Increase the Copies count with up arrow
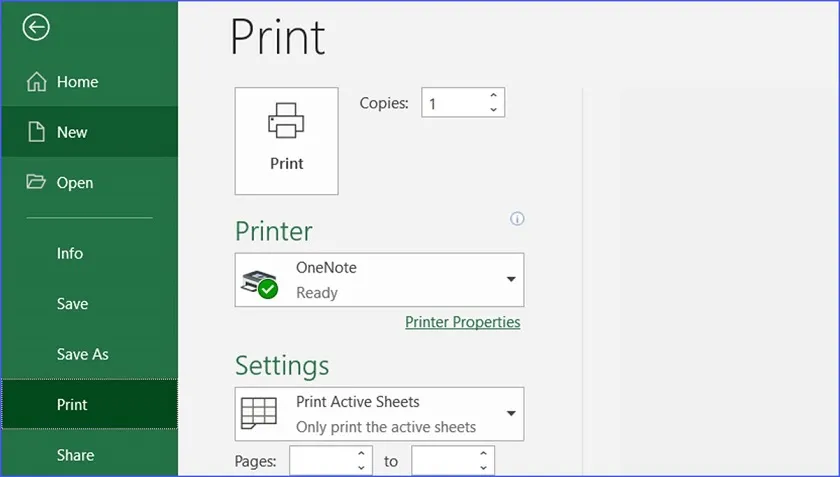Image resolution: width=840 pixels, height=477 pixels. coord(493,96)
